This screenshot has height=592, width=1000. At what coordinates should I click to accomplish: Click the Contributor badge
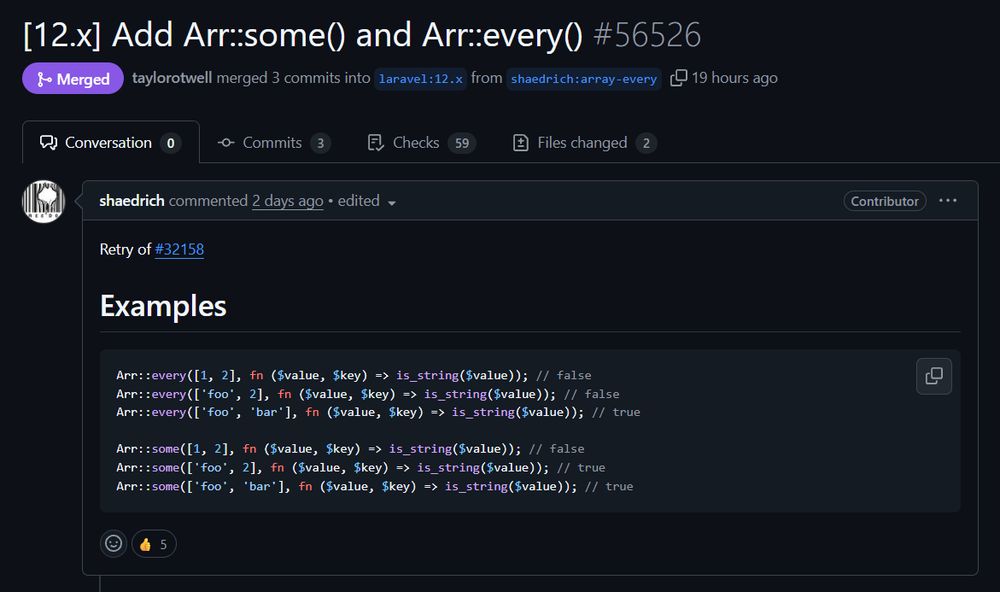[885, 201]
